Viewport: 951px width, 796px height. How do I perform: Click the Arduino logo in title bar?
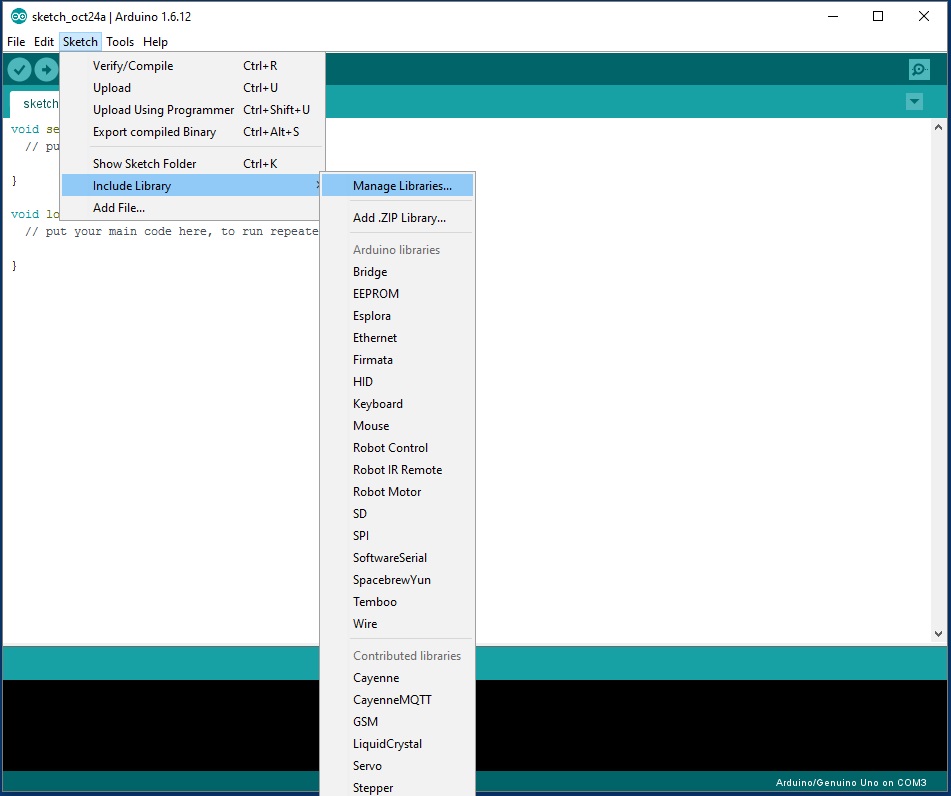pyautogui.click(x=19, y=16)
